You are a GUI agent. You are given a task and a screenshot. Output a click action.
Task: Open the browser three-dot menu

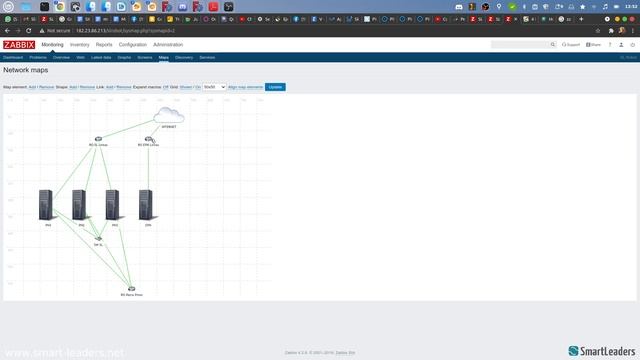633,31
